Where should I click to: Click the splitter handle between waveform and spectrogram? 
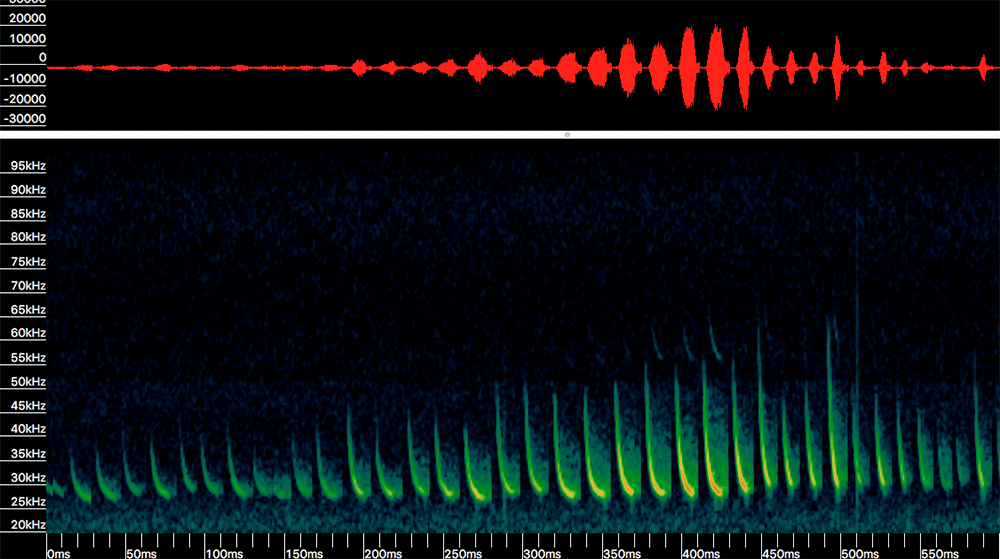[568, 134]
